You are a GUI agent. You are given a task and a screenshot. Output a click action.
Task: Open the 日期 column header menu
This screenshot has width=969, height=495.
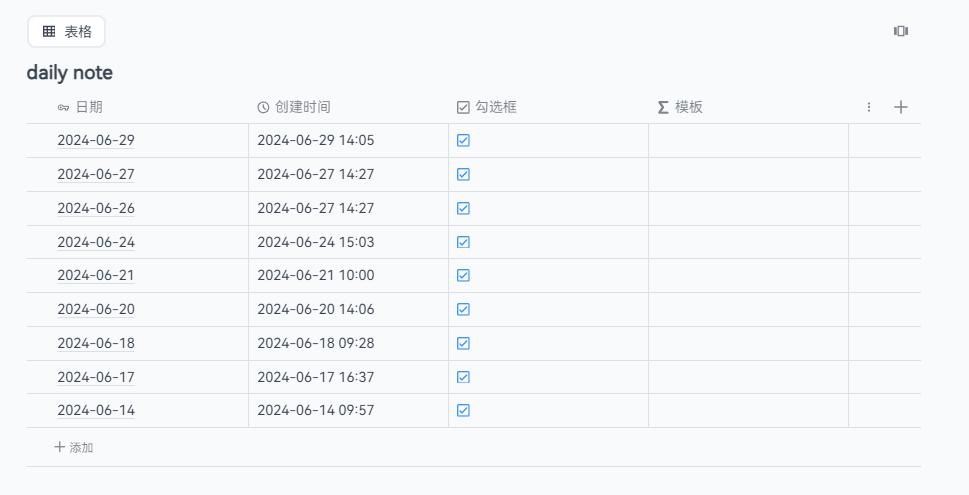pyautogui.click(x=89, y=107)
